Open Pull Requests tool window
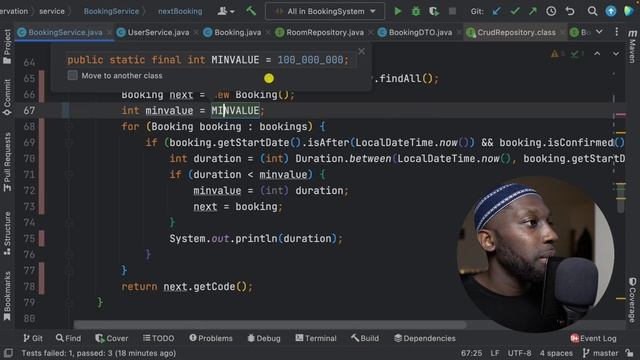 pyautogui.click(x=7, y=162)
